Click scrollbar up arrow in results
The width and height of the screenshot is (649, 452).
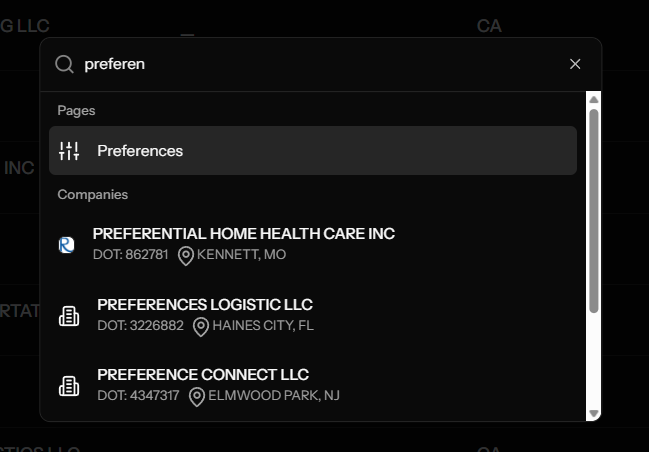tap(593, 100)
